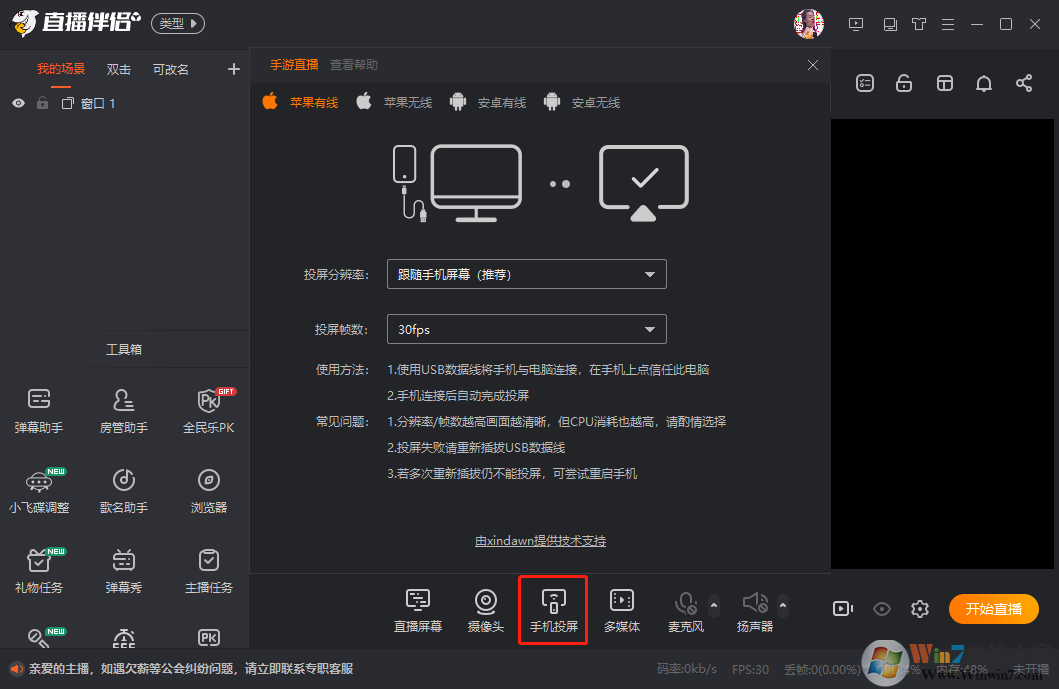This screenshot has width=1059, height=689.
Task: Switch to the 安卓有线 tab
Action: tap(488, 102)
